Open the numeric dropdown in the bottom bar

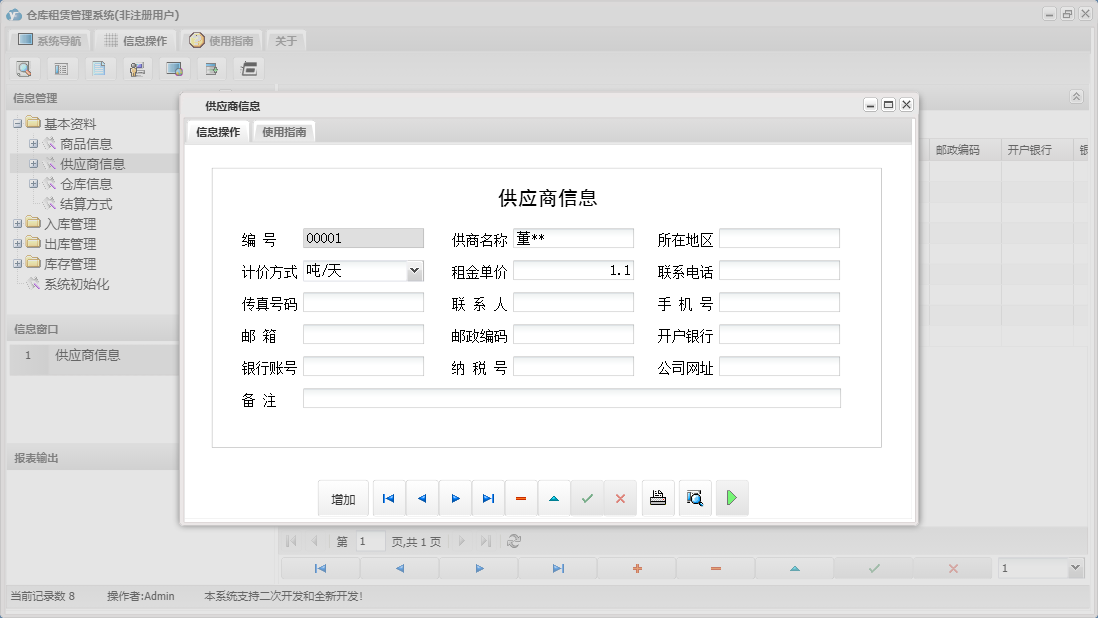(1077, 567)
